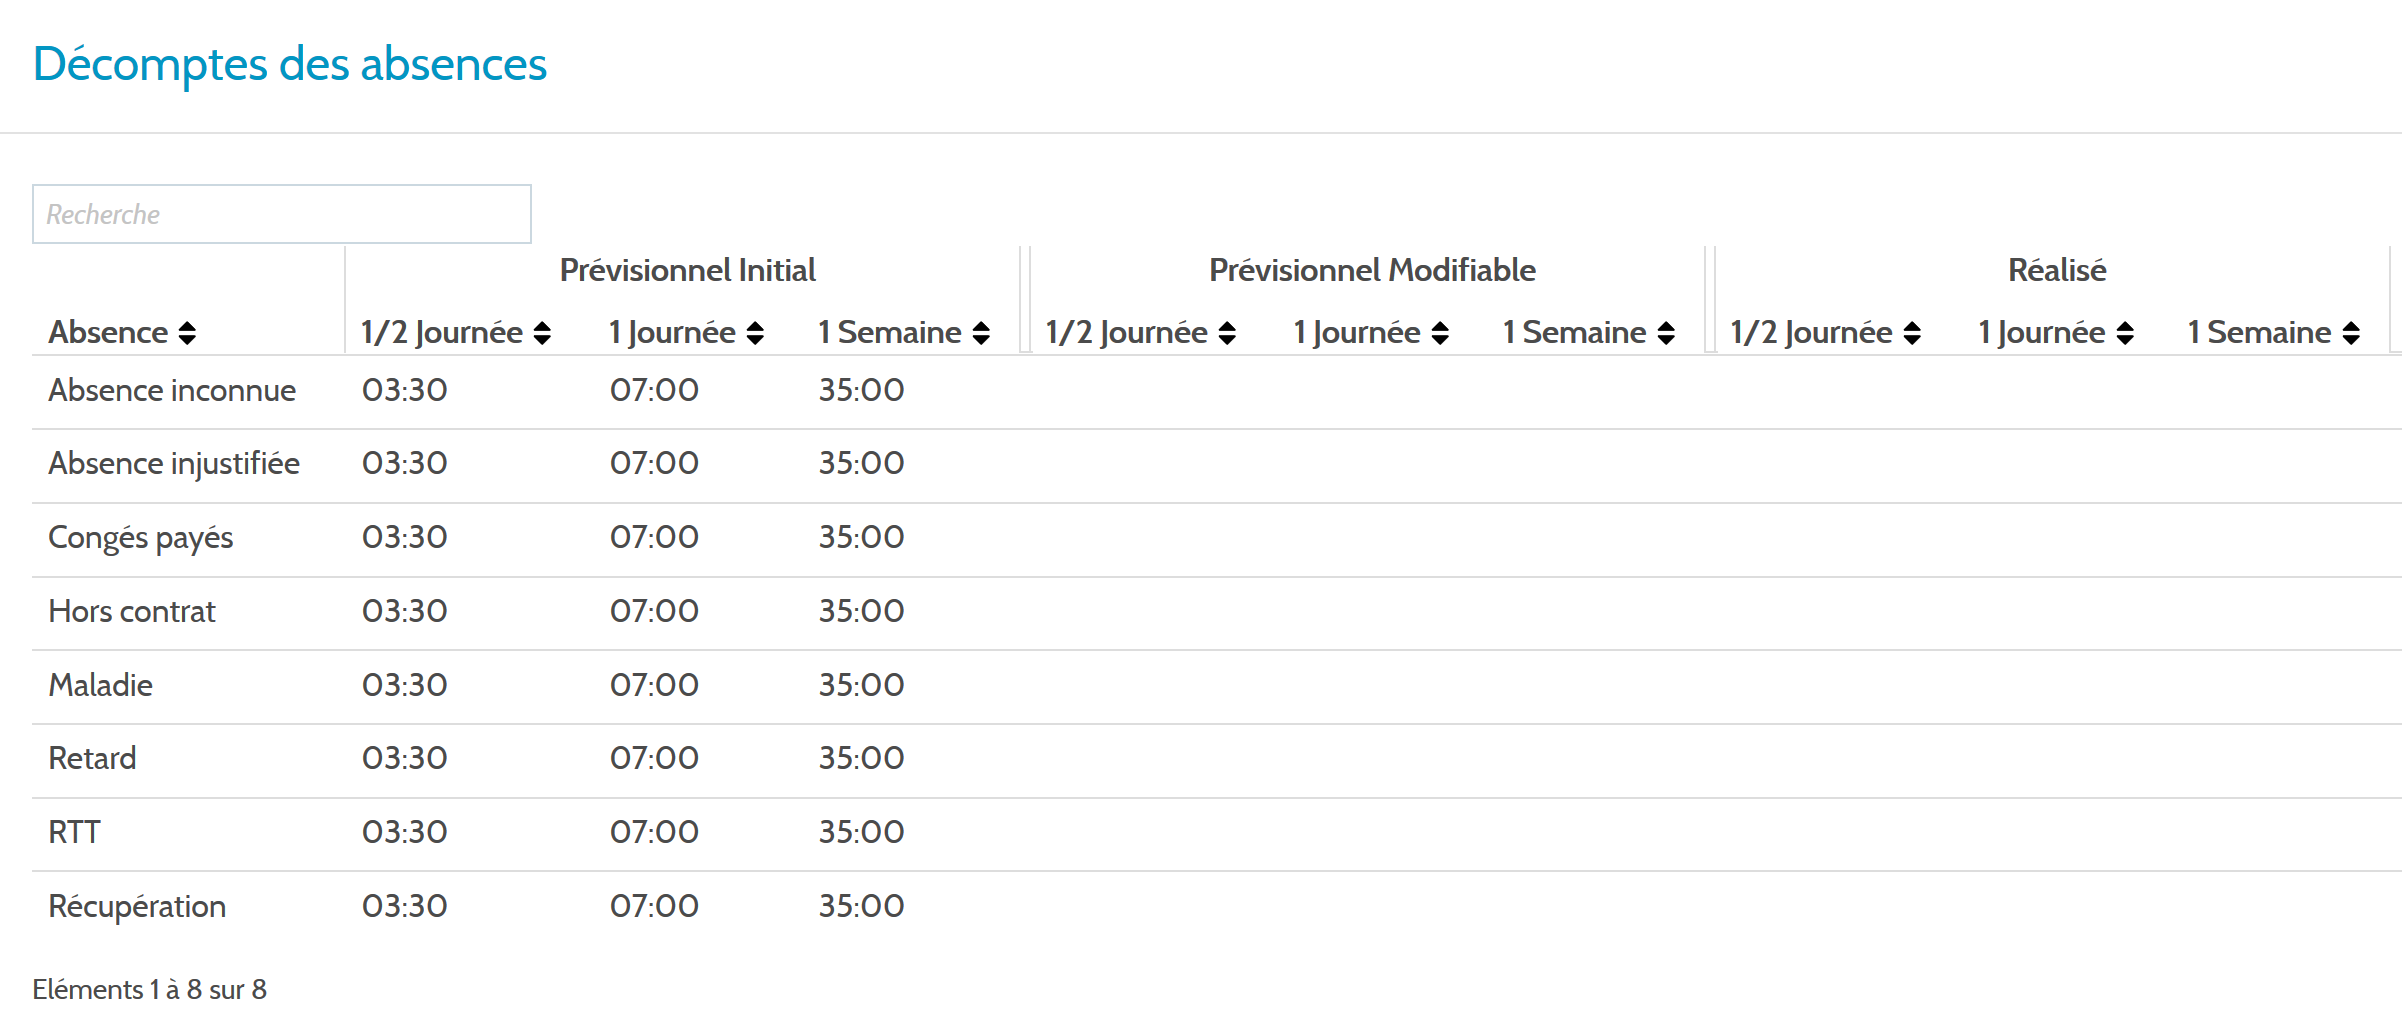Select the RTT row

pyautogui.click(x=1217, y=833)
